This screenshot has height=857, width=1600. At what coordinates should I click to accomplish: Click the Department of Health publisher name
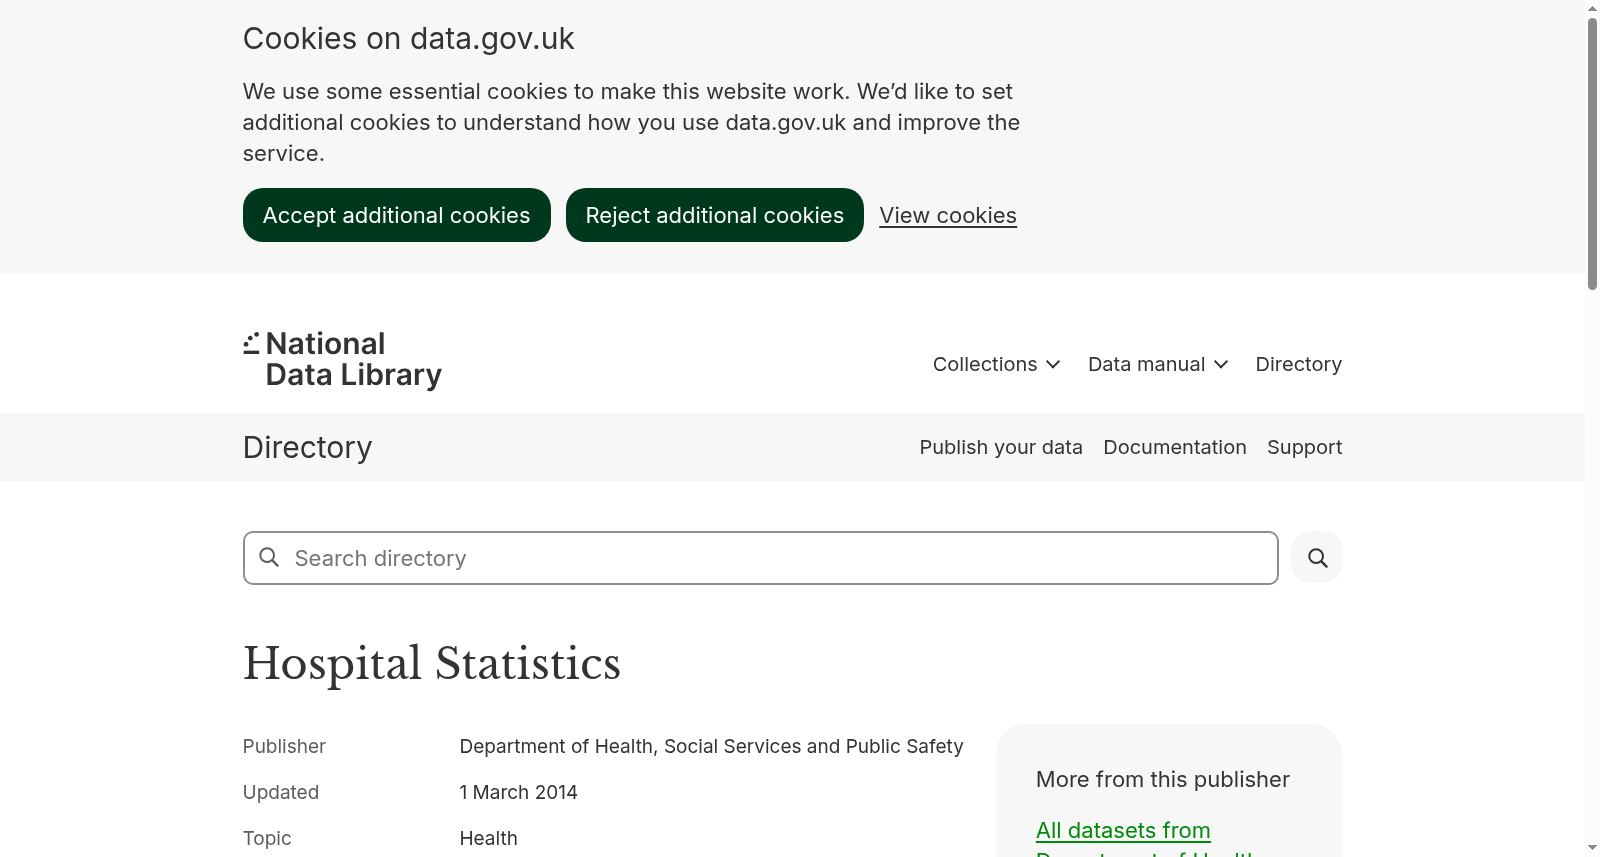711,746
